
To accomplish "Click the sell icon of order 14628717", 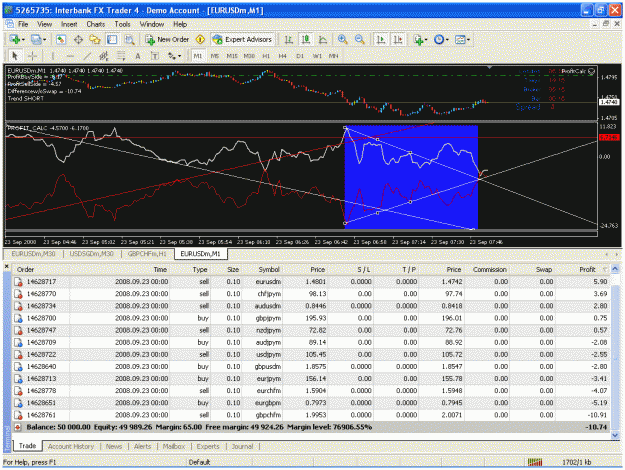I will (18, 282).
